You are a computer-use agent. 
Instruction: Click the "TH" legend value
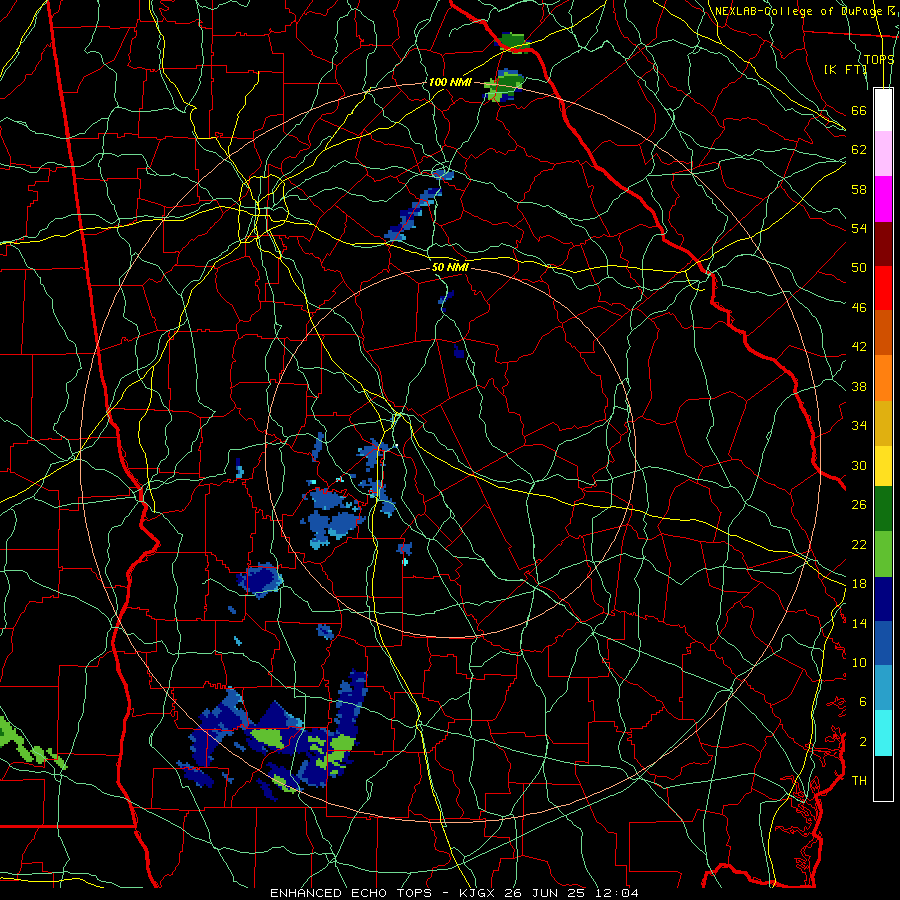[859, 780]
